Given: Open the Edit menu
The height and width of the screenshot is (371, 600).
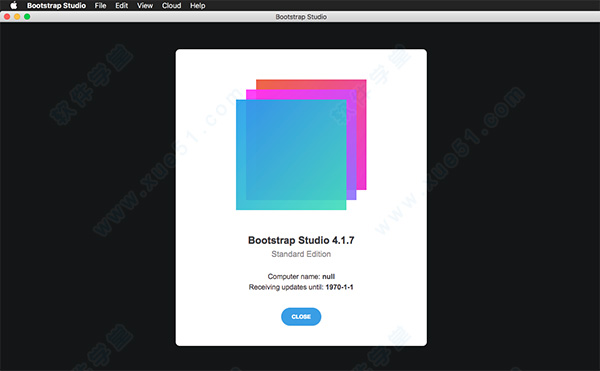Looking at the screenshot, I should tap(122, 5).
